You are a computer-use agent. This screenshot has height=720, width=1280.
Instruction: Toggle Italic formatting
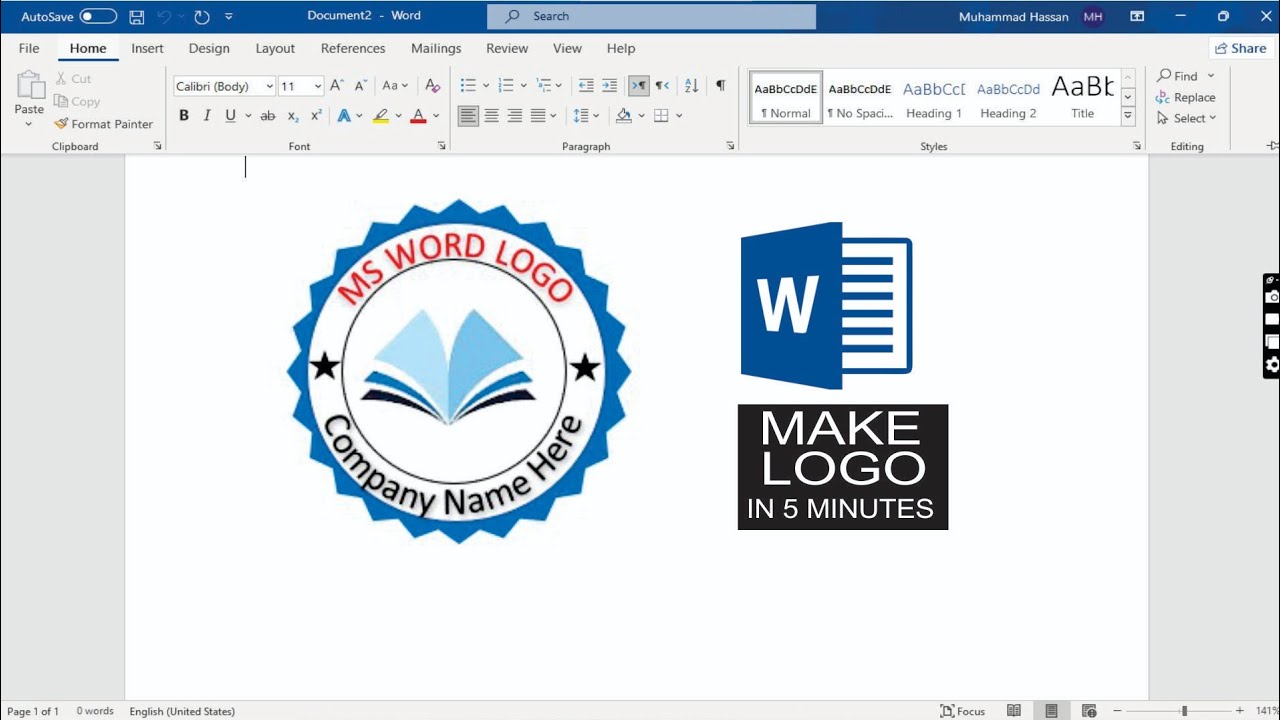[207, 116]
